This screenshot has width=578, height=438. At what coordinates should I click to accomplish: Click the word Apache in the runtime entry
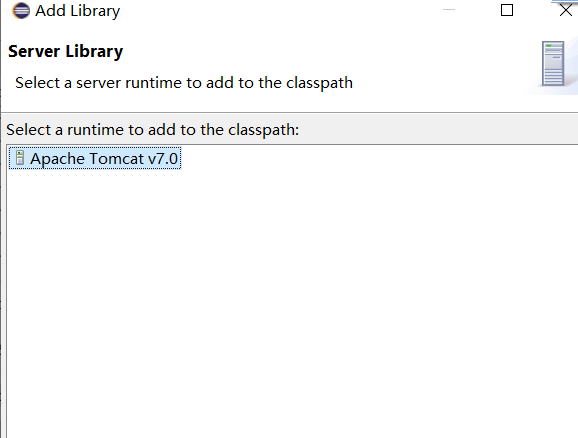58,159
